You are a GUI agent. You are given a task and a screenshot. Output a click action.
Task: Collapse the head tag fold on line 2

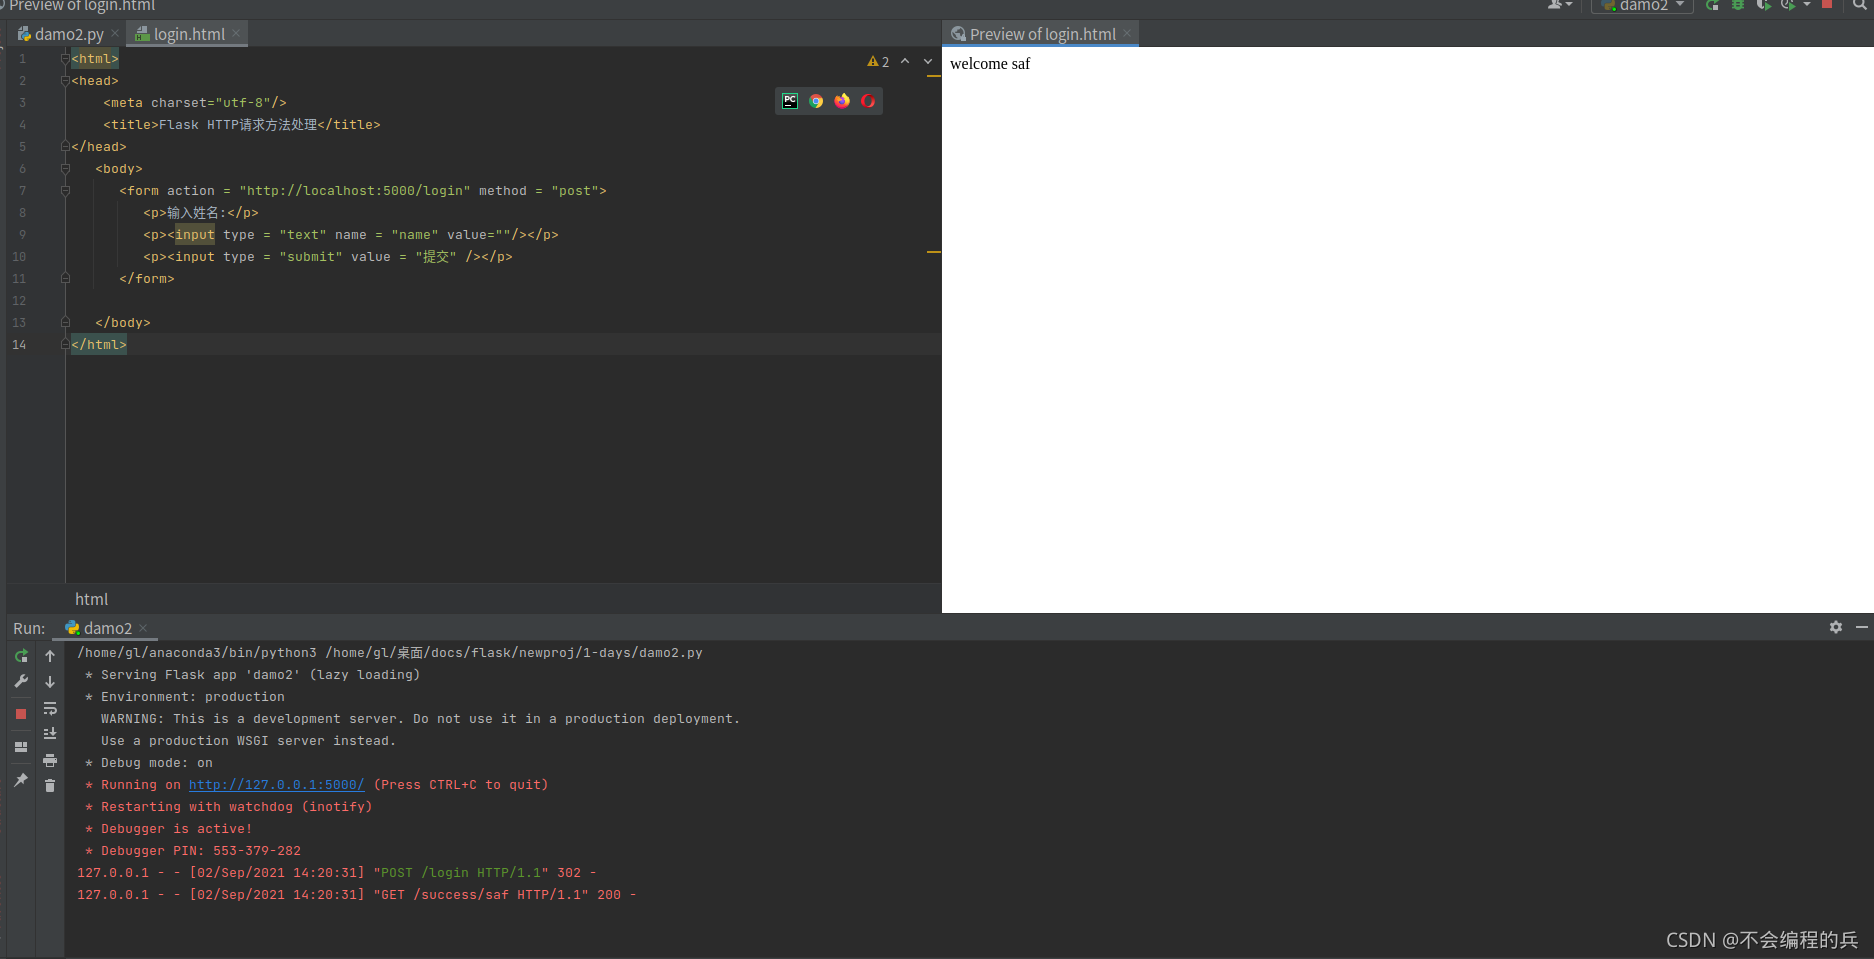(x=65, y=81)
